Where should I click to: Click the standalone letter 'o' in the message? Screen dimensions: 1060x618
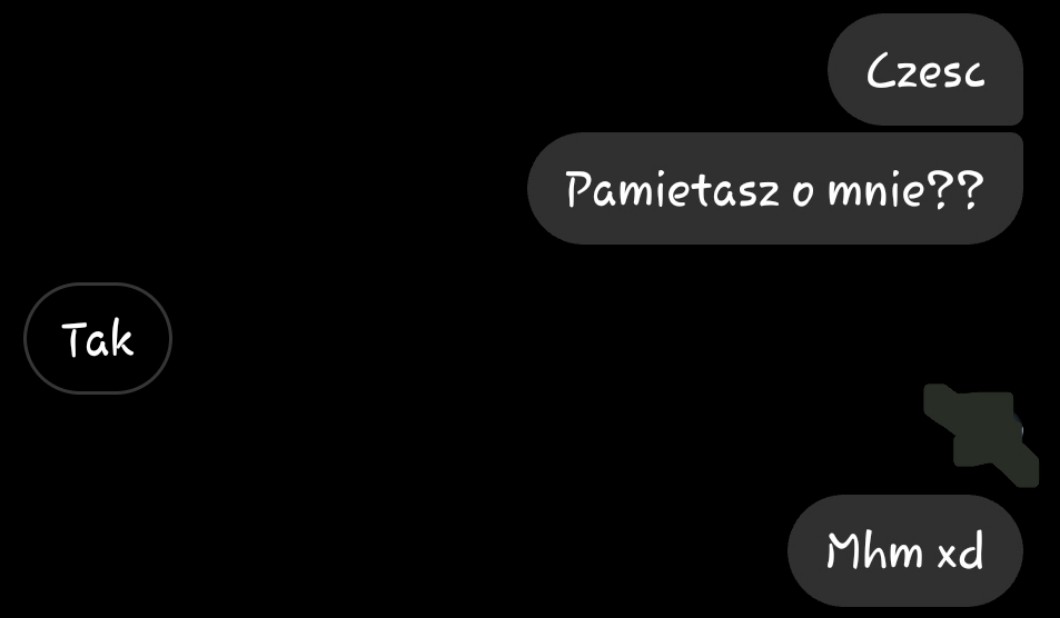(803, 195)
